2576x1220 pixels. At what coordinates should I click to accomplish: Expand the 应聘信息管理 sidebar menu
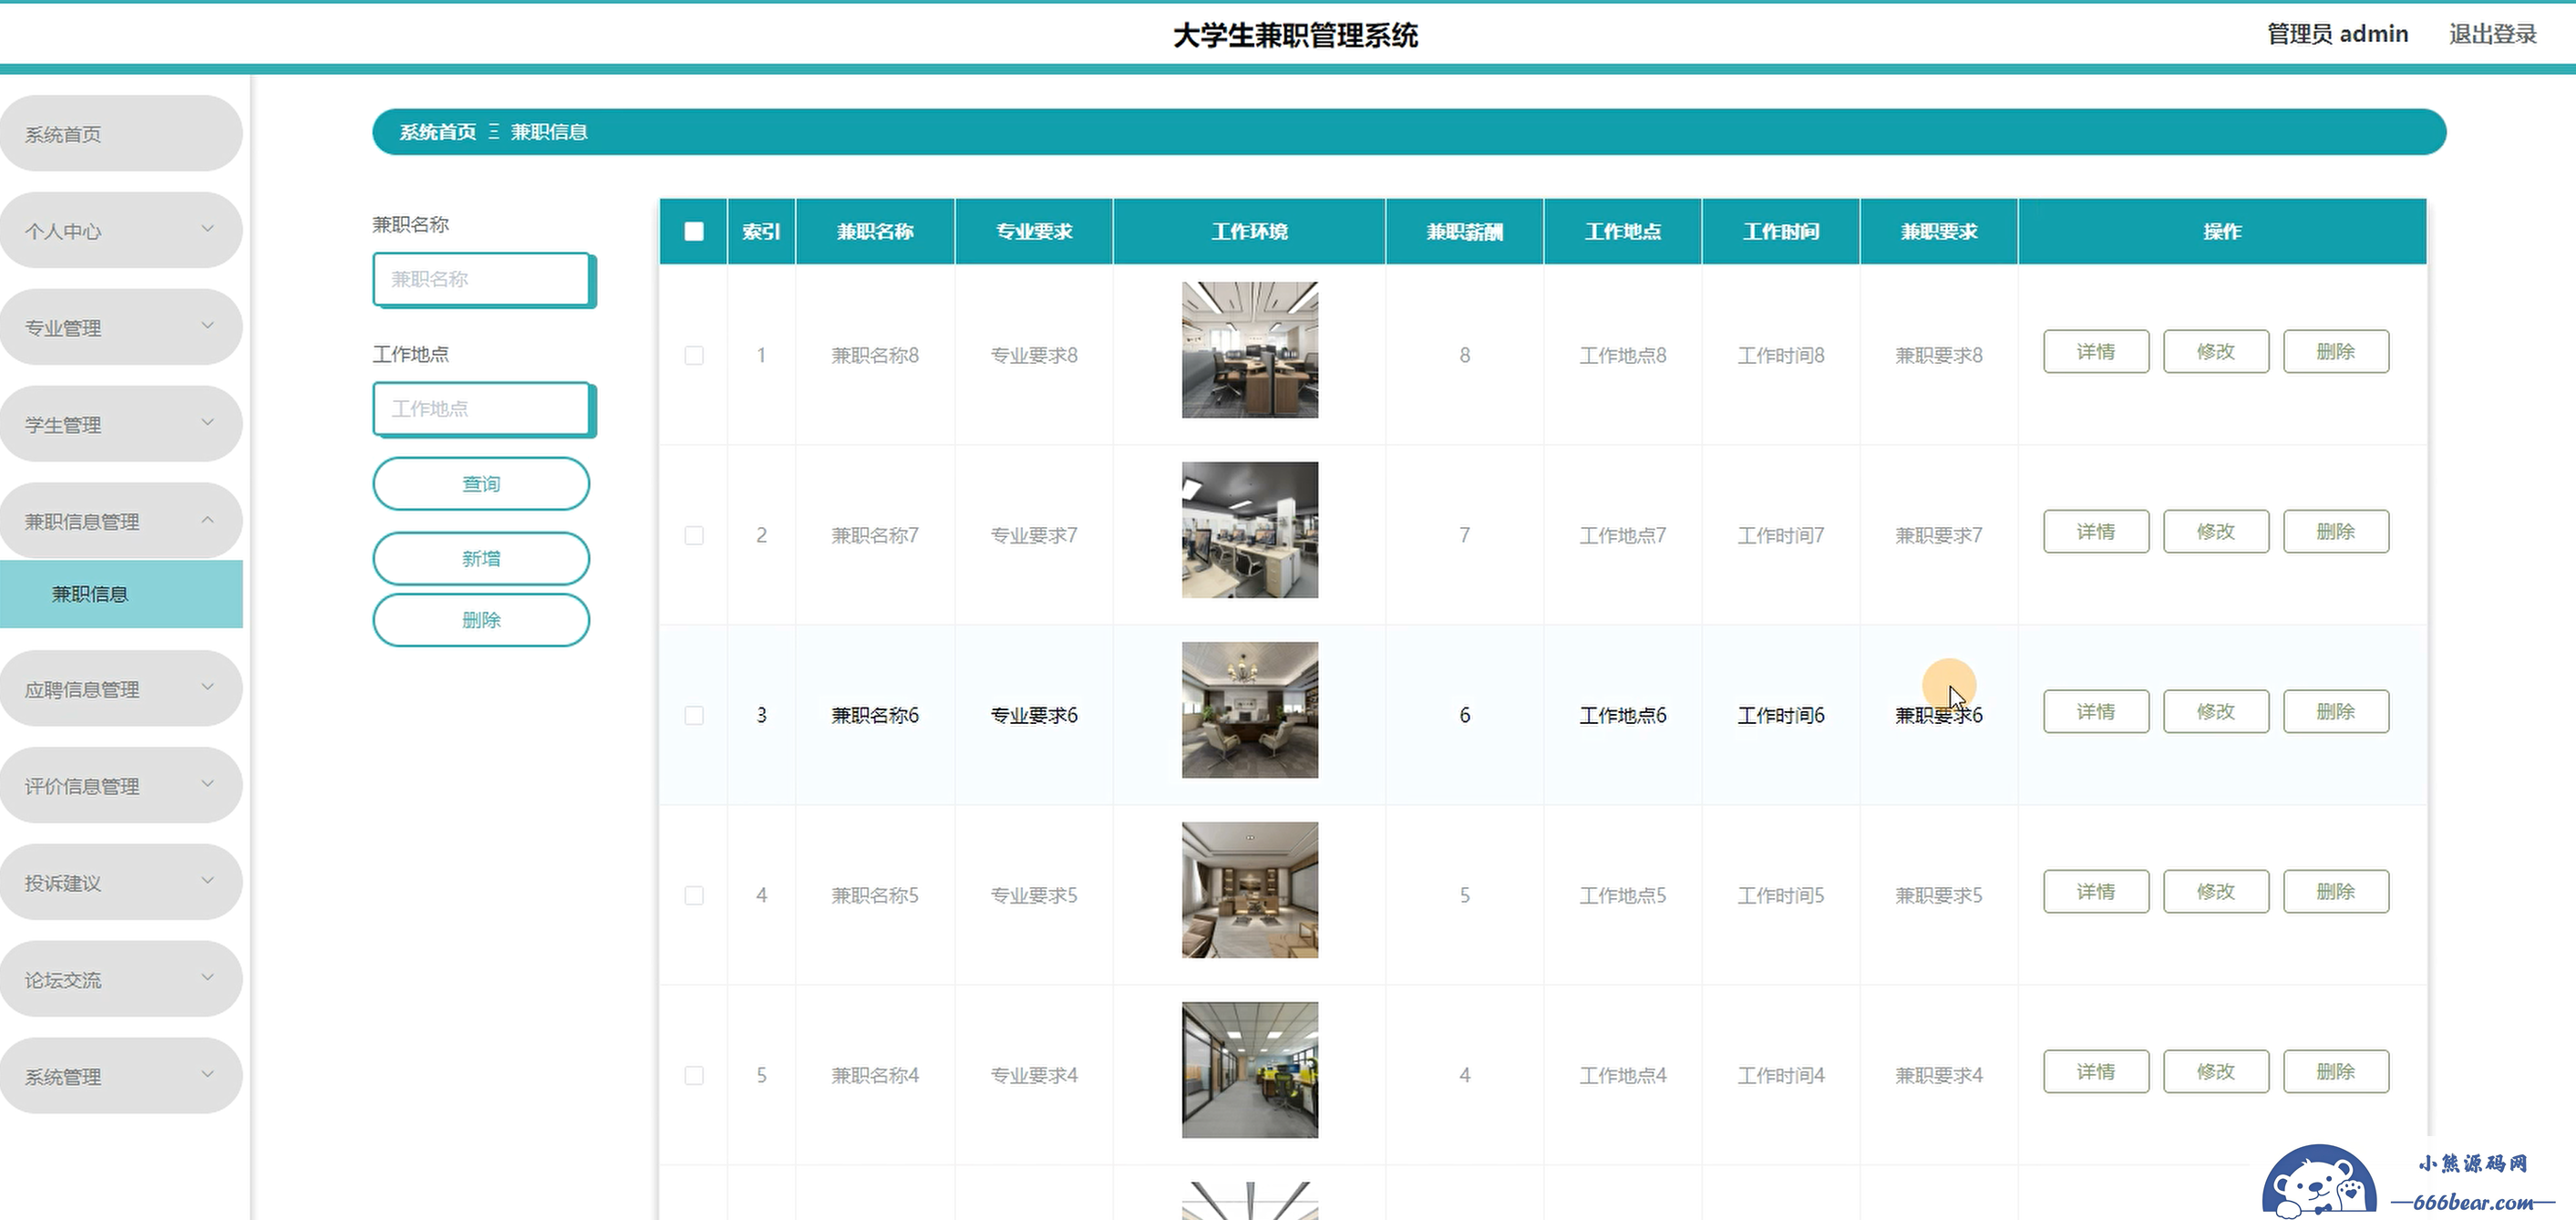click(x=121, y=689)
